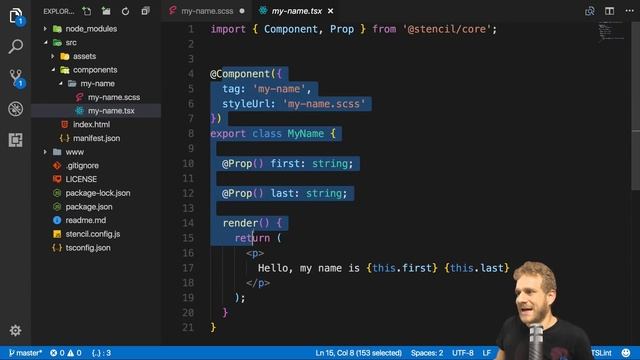Open the Extensions view in activity bar
The height and width of the screenshot is (360, 640).
[16, 140]
